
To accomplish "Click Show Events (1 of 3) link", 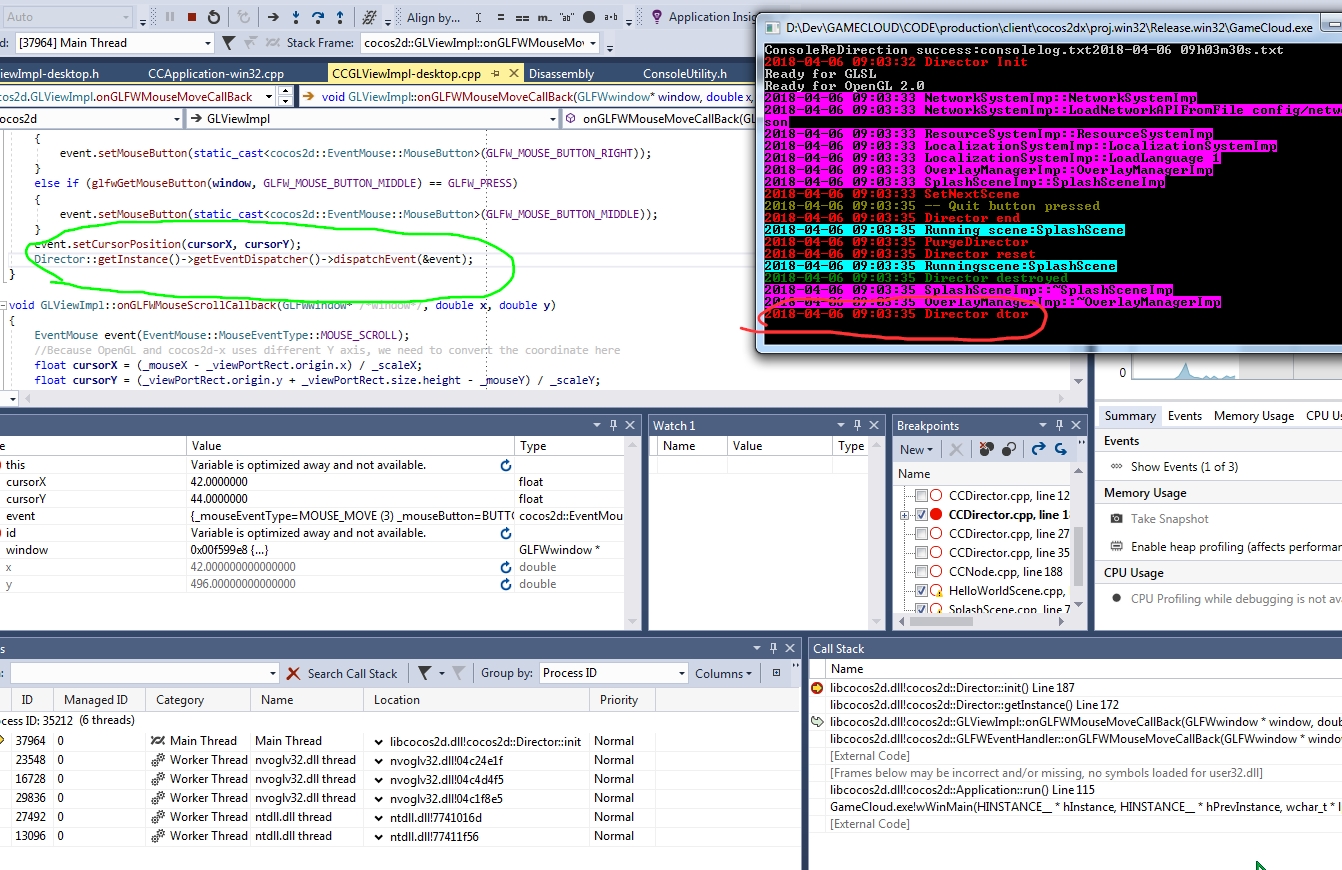I will click(1183, 467).
